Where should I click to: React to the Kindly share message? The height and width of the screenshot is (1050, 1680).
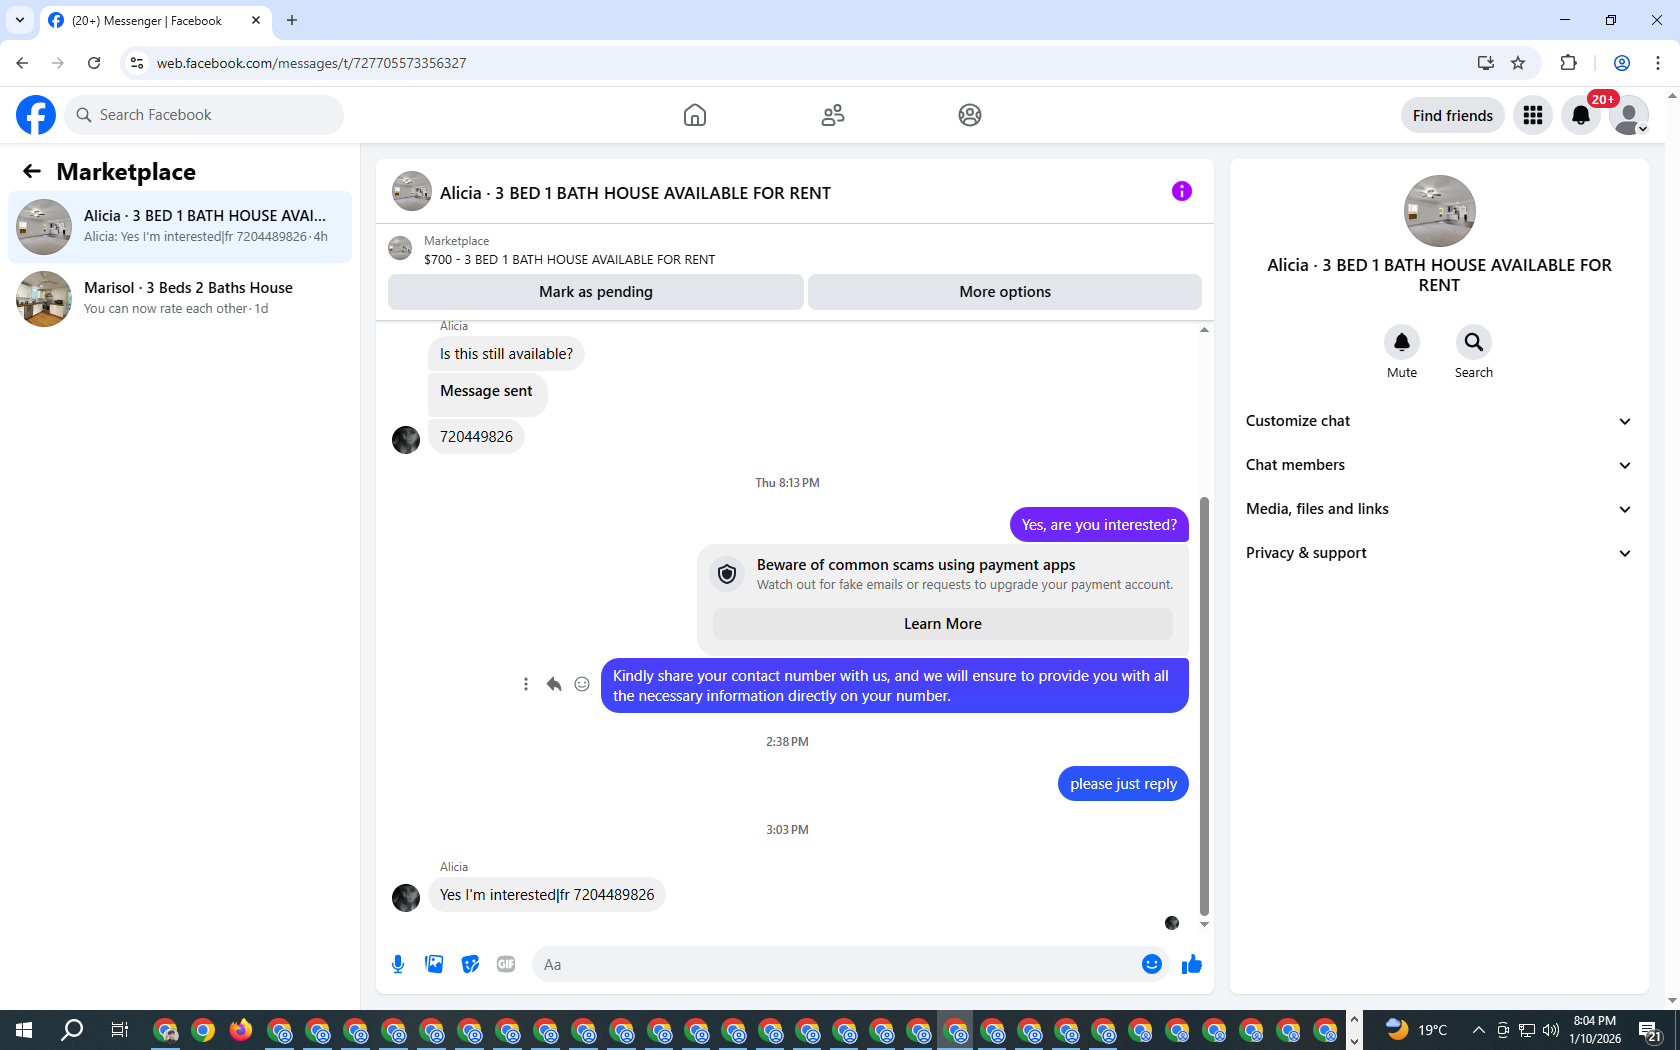[x=582, y=684]
